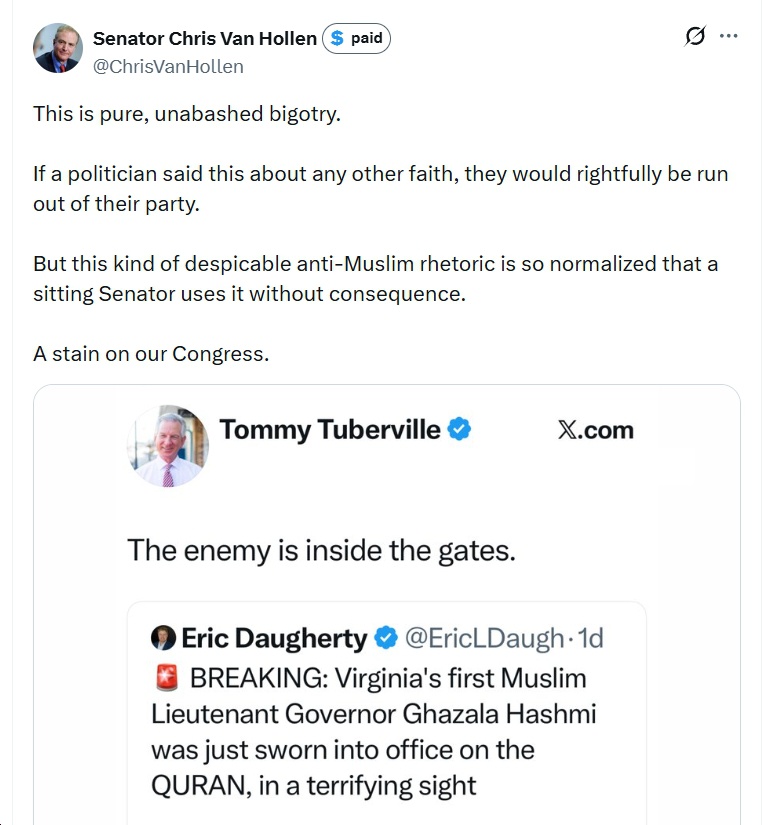This screenshot has height=825, width=763.
Task: Click the @ChrisVanHollen handle
Action: [168, 66]
